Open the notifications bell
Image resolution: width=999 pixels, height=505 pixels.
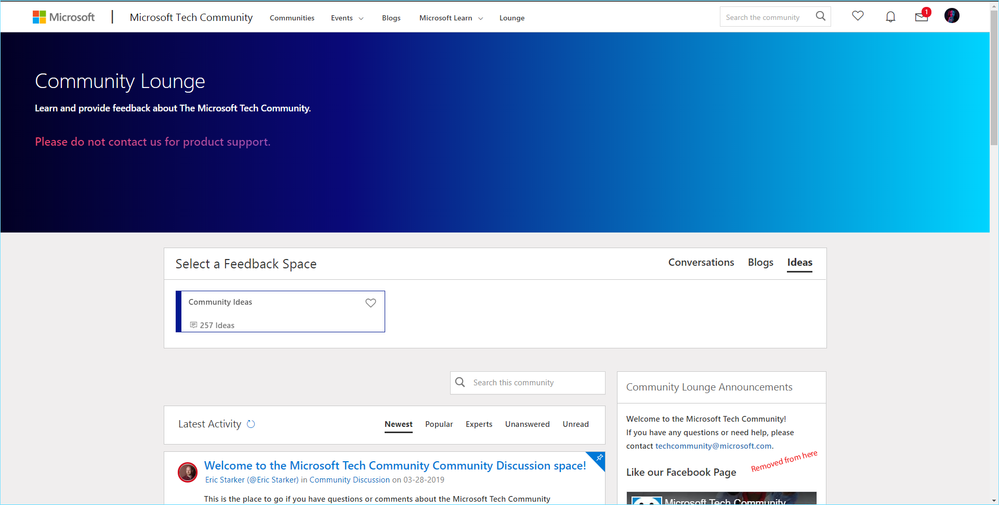tap(890, 17)
